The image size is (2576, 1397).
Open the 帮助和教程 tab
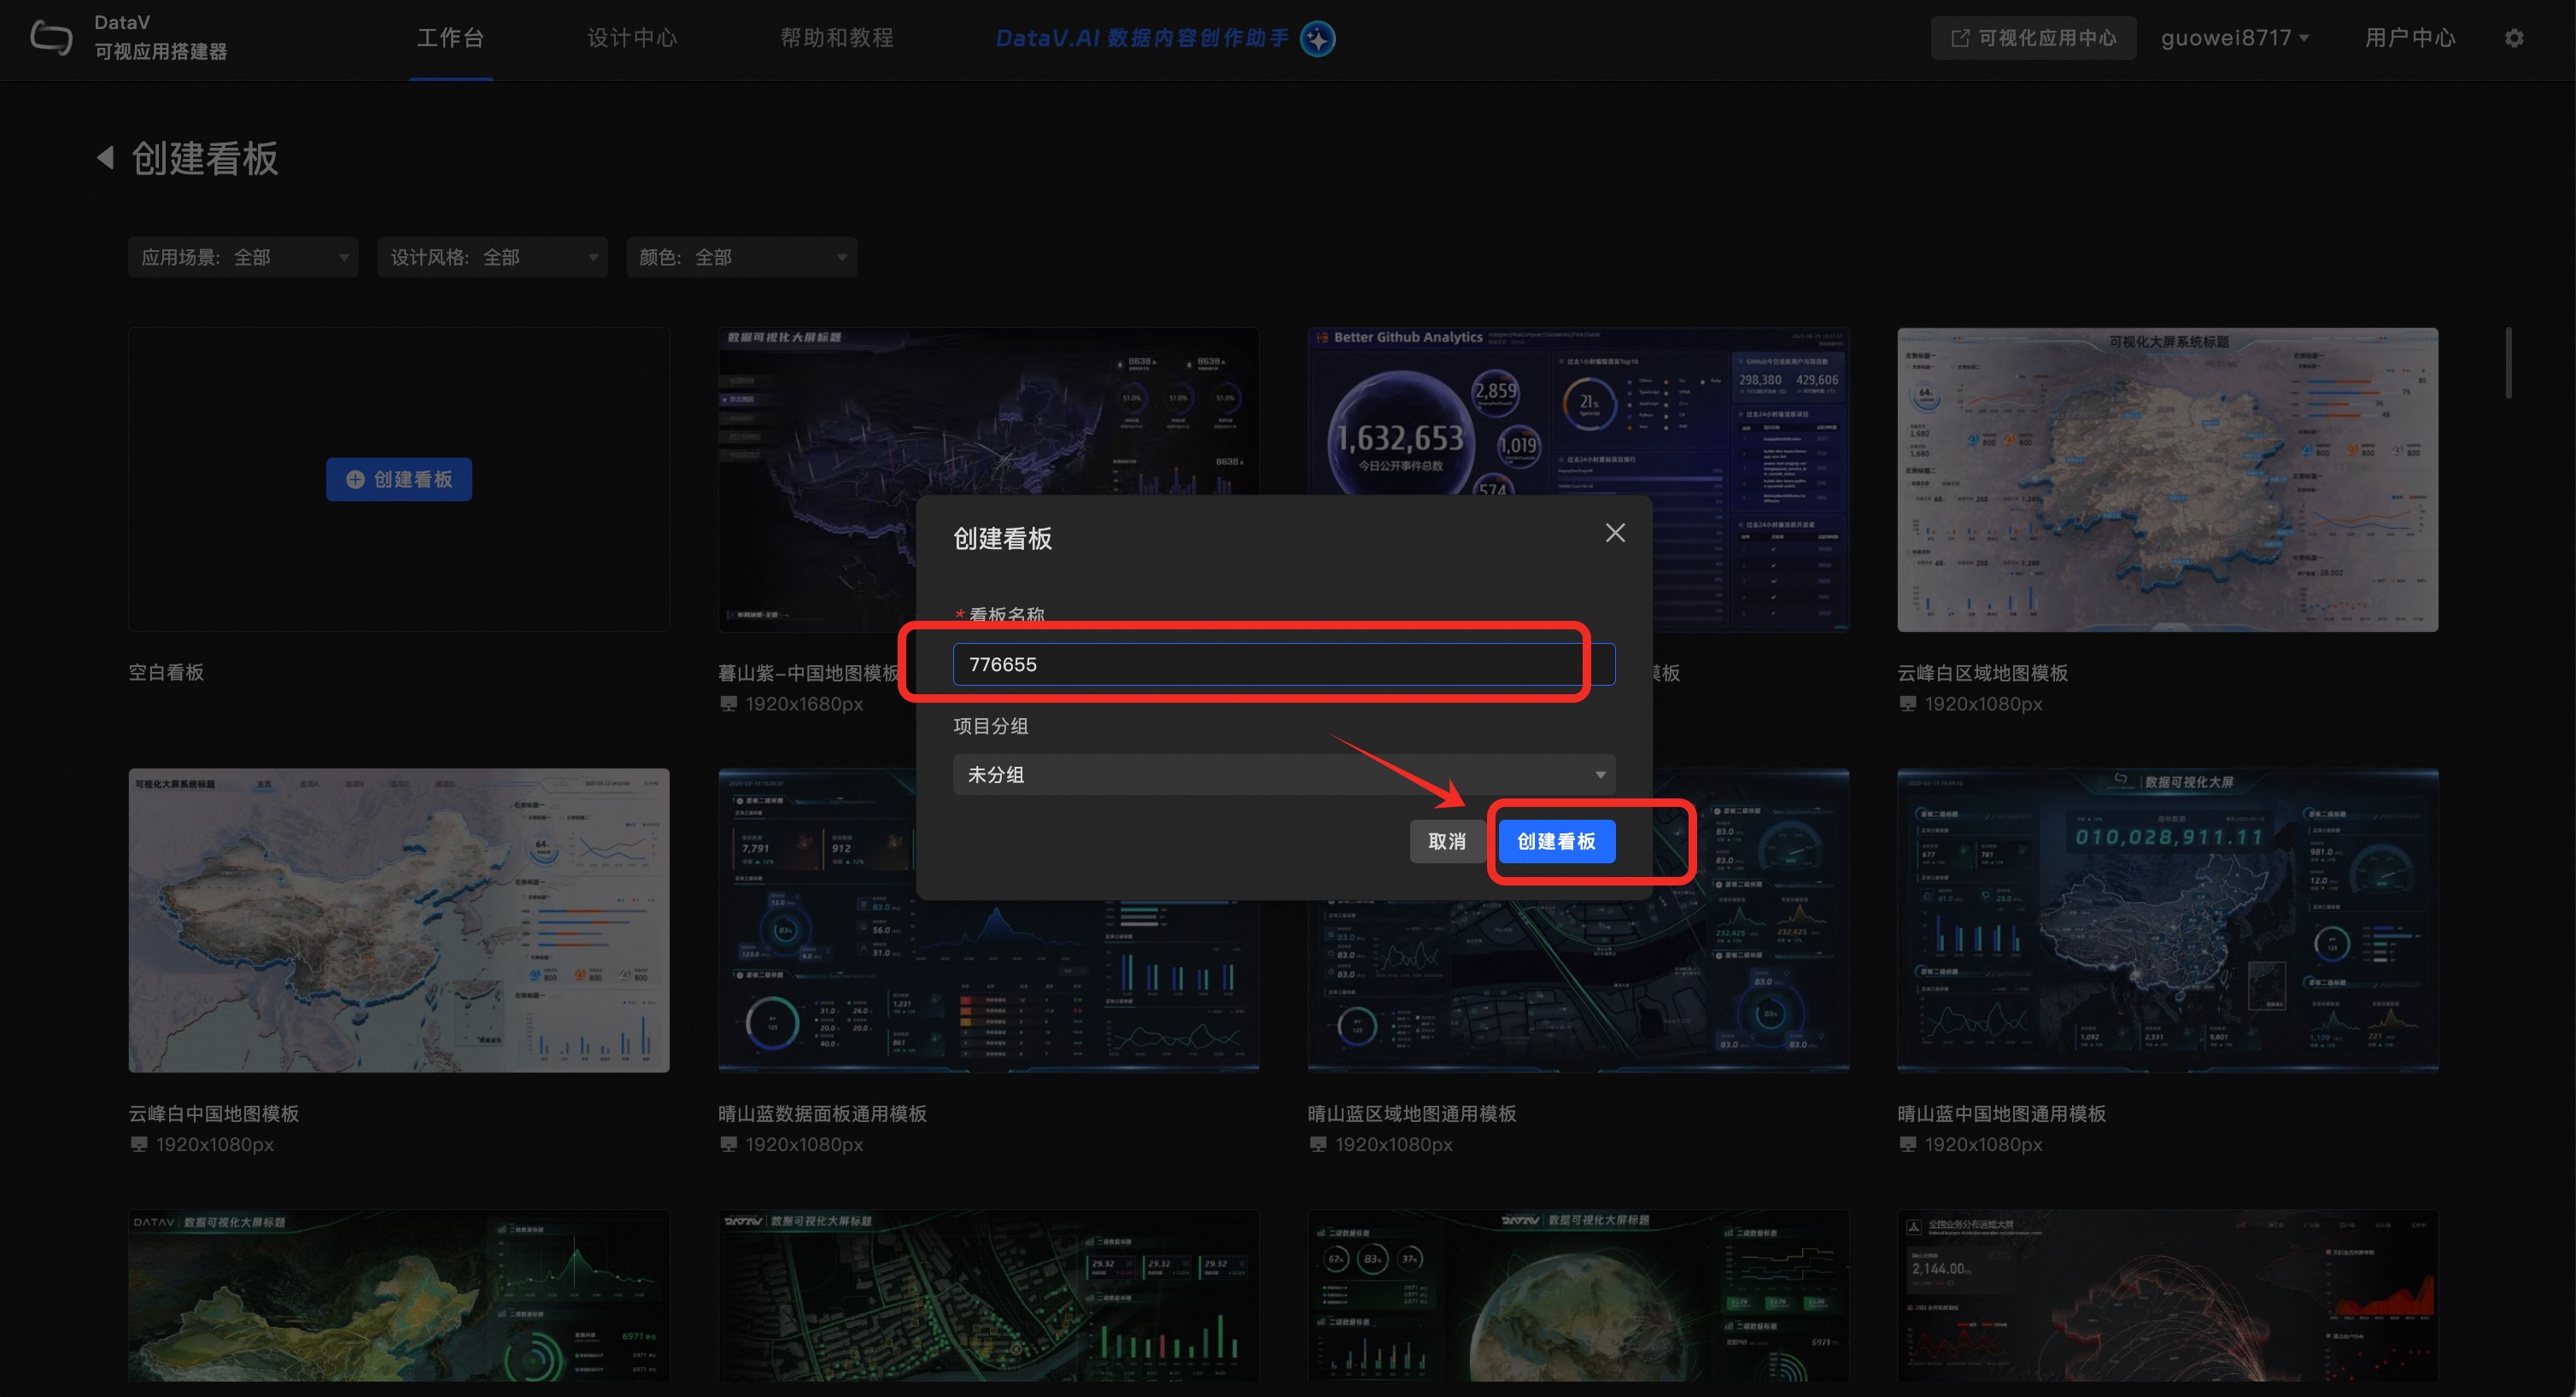(836, 38)
